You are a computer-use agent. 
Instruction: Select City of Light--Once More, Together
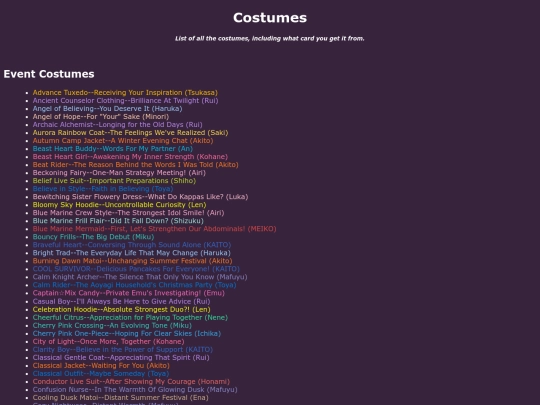108,341
